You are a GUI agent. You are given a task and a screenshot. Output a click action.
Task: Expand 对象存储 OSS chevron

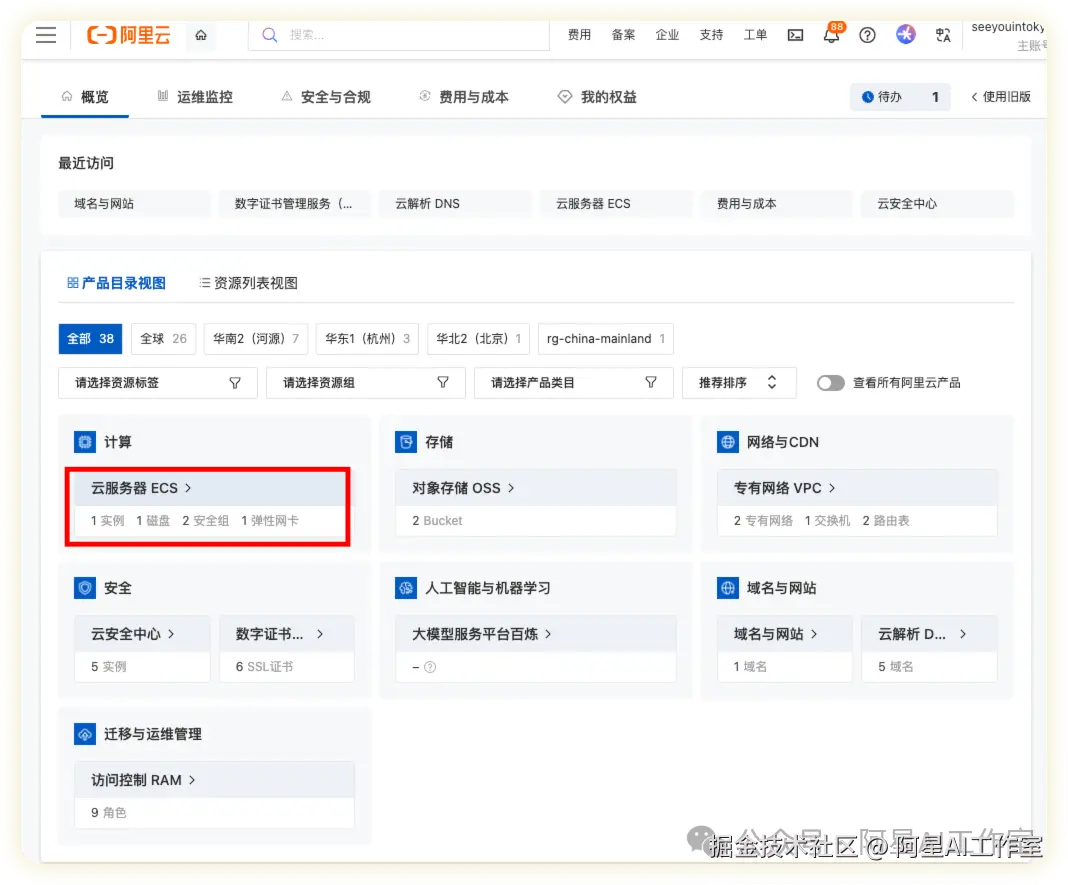coord(511,488)
